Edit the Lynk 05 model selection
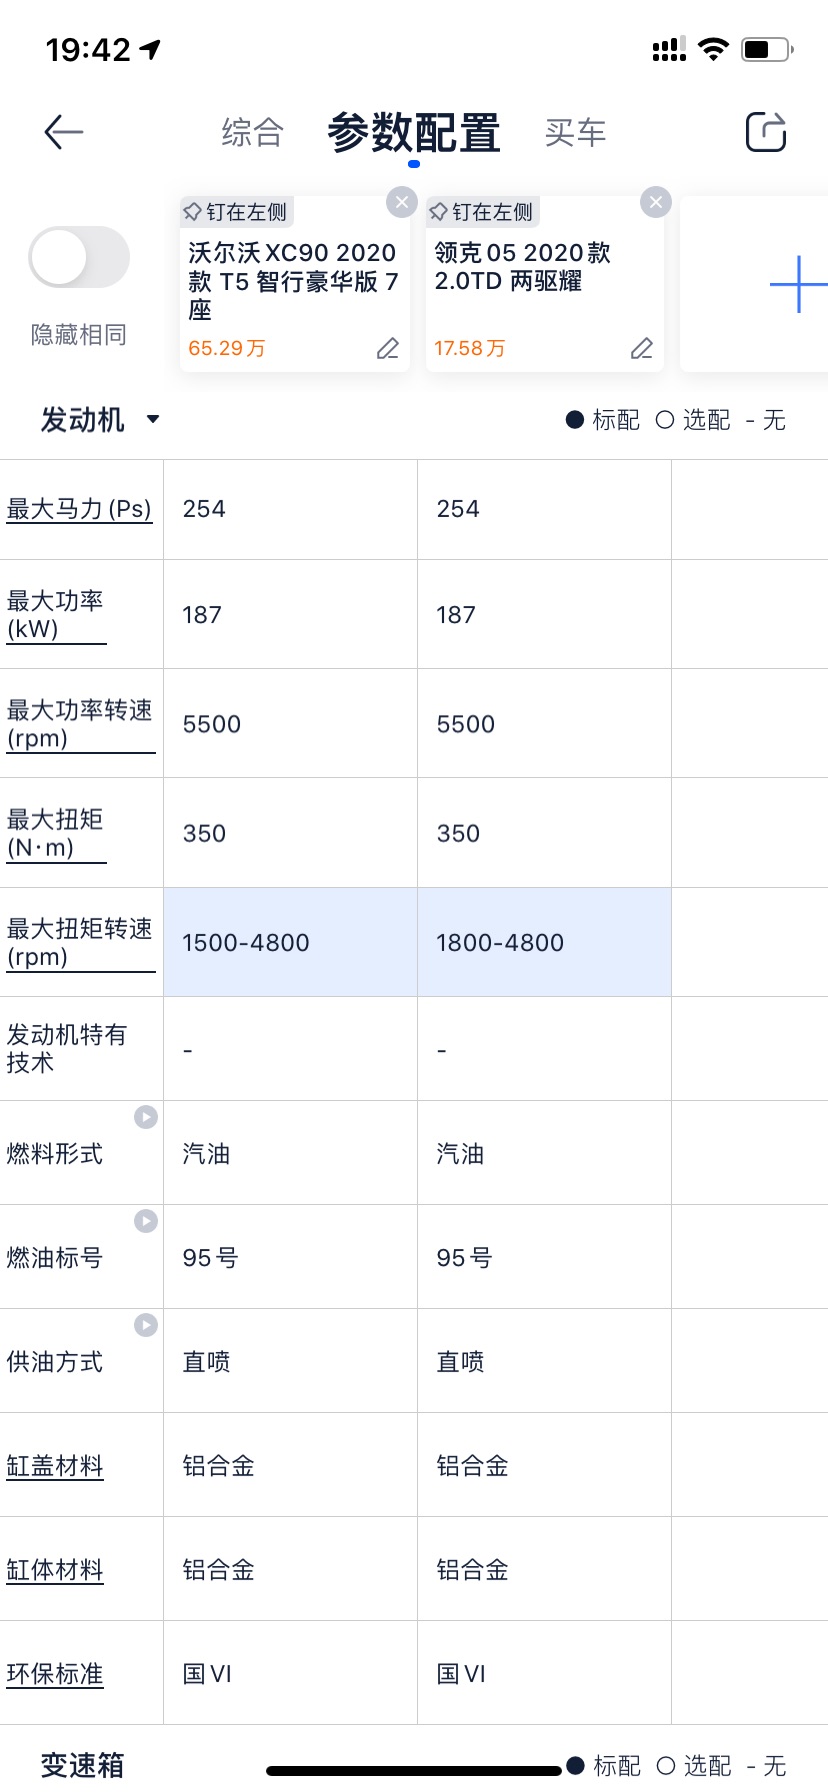 (x=642, y=348)
